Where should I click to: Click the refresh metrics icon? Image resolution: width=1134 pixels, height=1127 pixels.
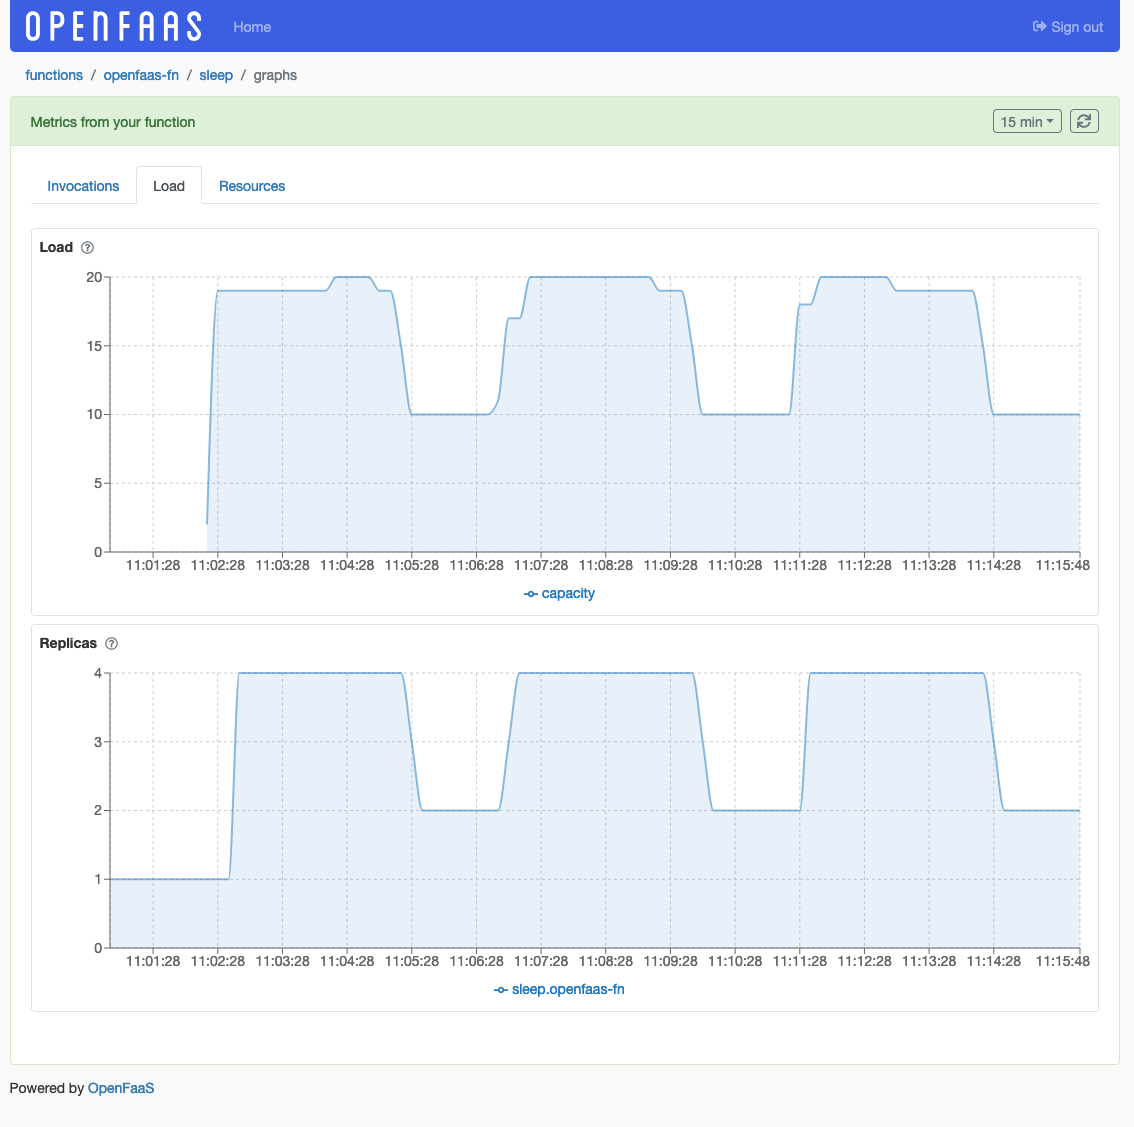[x=1084, y=120]
